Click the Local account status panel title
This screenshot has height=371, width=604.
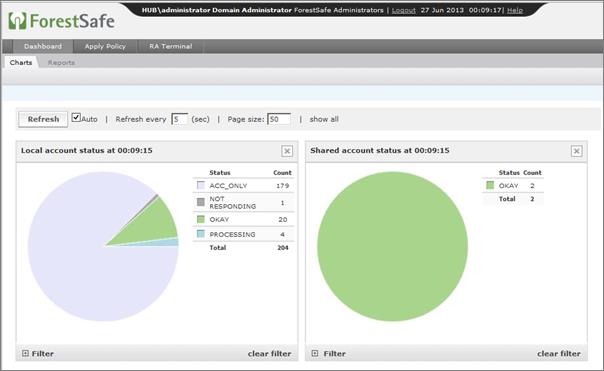87,151
